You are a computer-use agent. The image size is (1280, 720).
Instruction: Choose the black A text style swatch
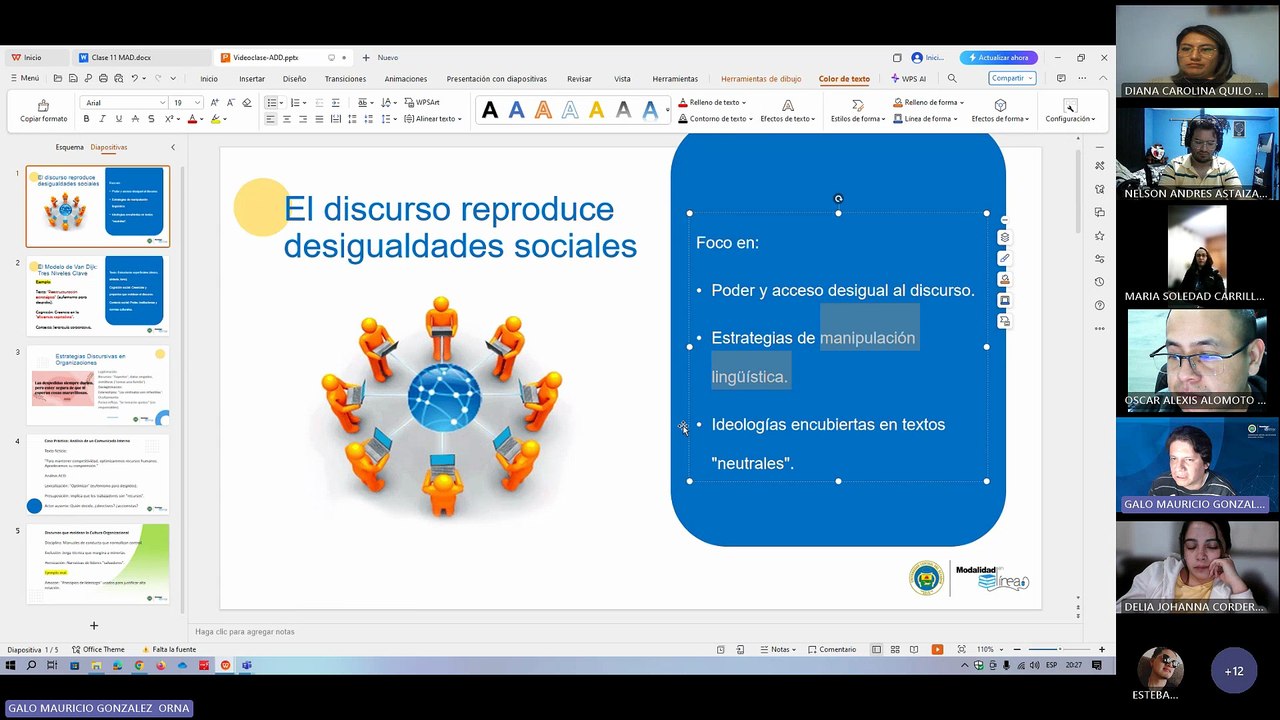pos(490,110)
